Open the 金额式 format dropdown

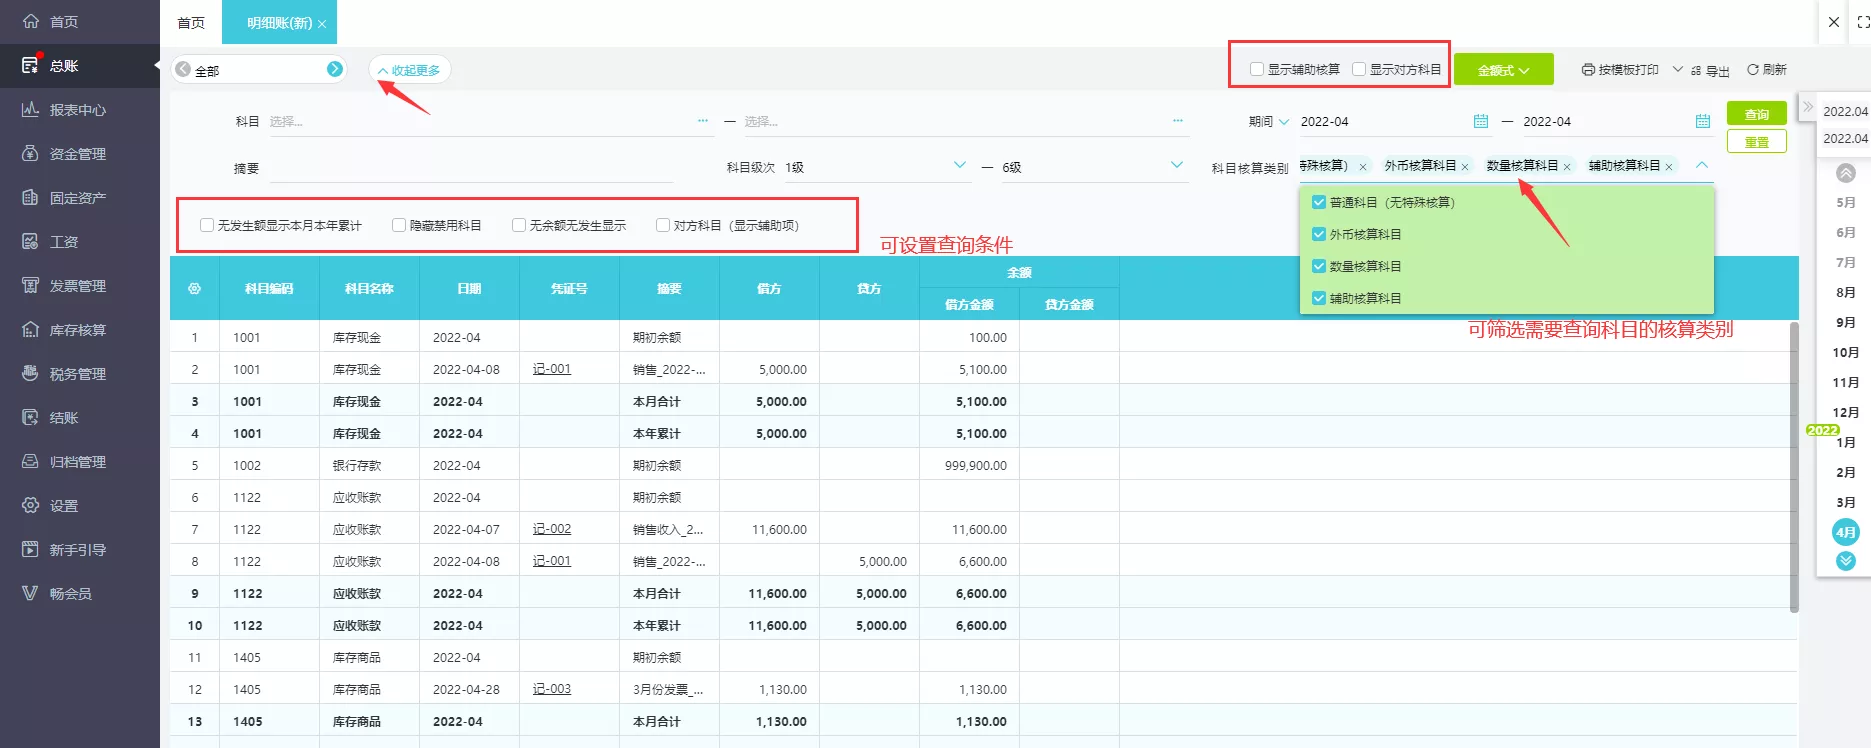click(x=1503, y=70)
